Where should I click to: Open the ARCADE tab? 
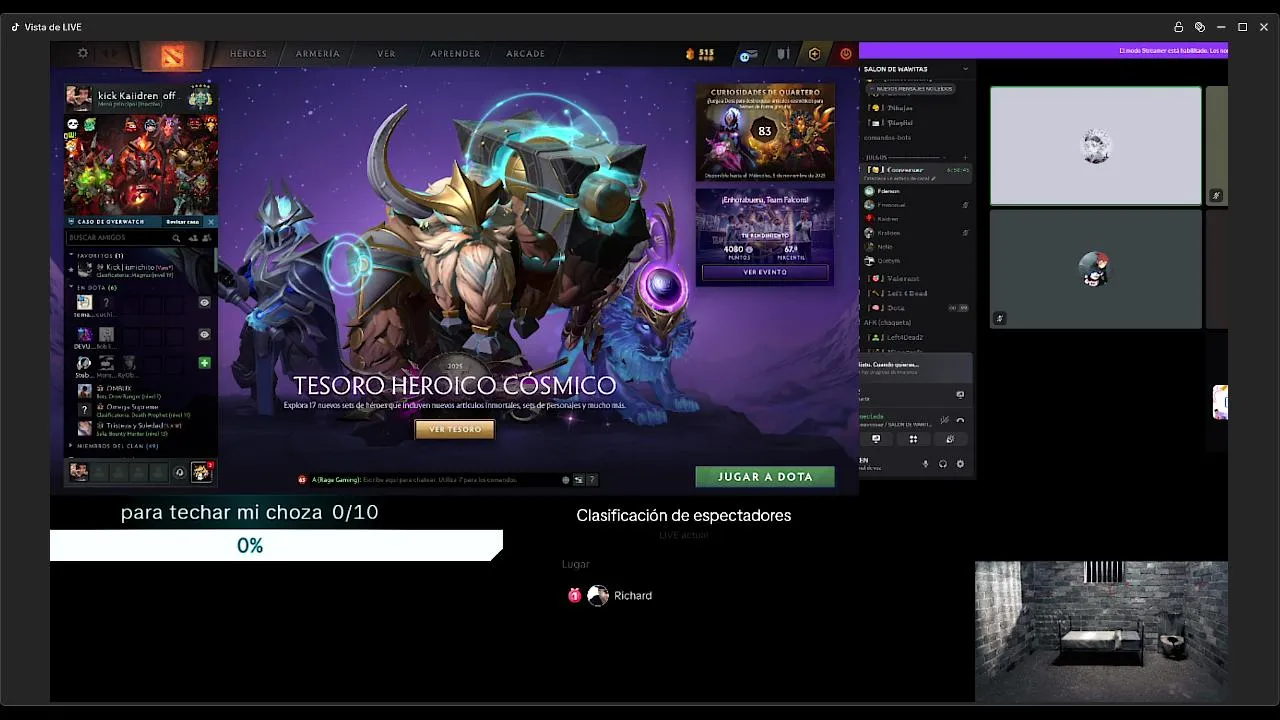525,54
